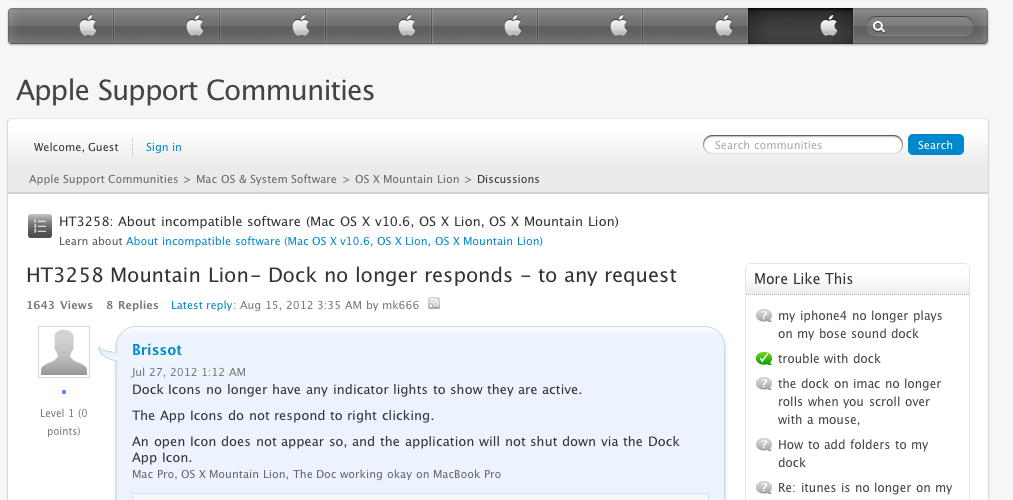Screen dimensions: 1013x500
Task: Click question icon beside How to add folders
Action: 764,446
